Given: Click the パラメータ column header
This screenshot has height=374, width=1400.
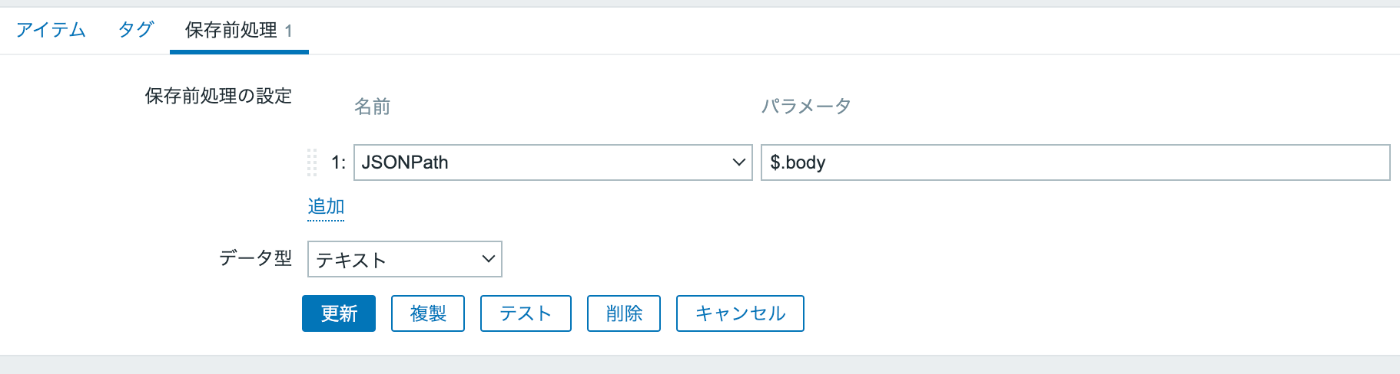Looking at the screenshot, I should tap(806, 106).
